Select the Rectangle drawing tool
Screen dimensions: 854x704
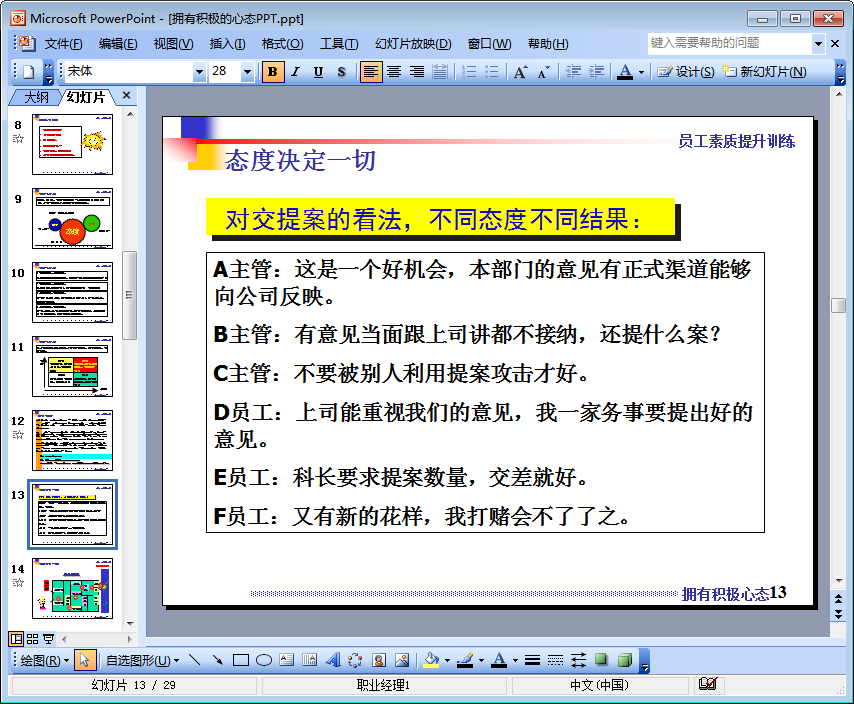tap(241, 660)
